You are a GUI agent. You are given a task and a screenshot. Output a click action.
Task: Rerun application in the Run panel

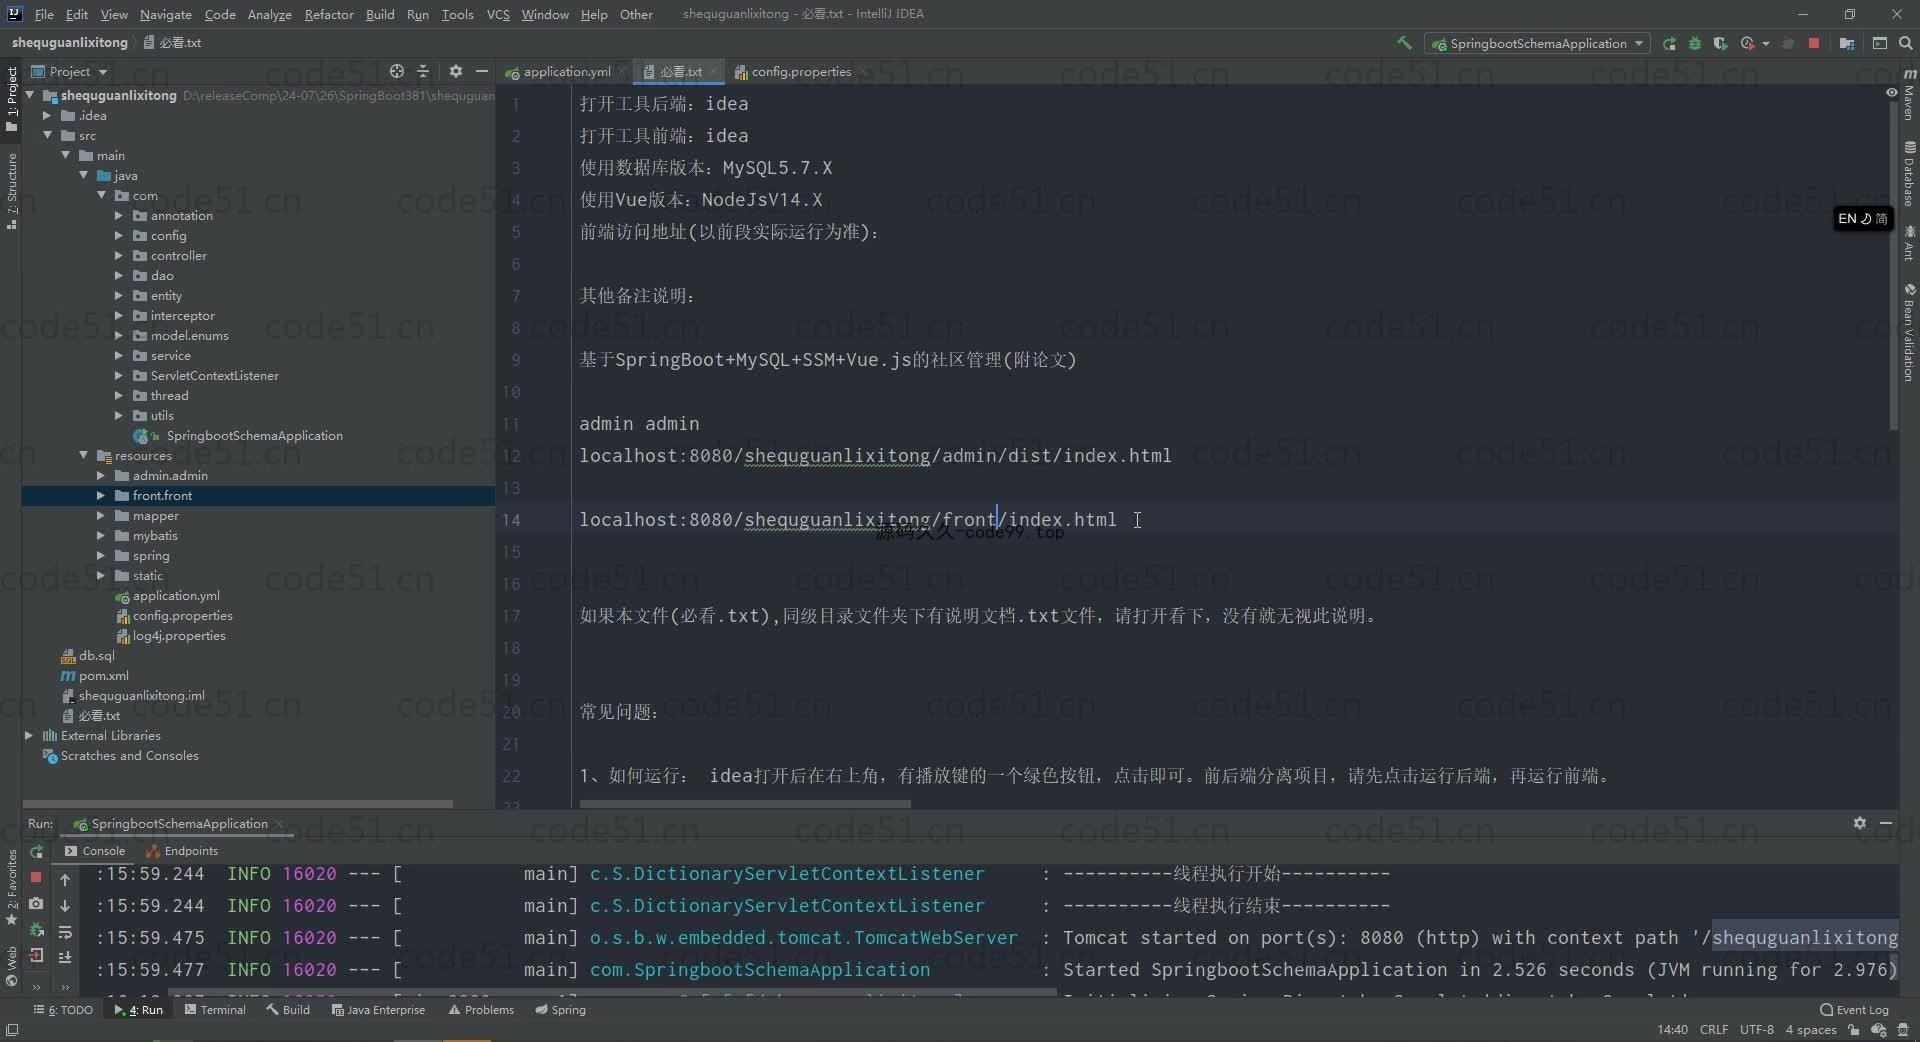[x=36, y=851]
